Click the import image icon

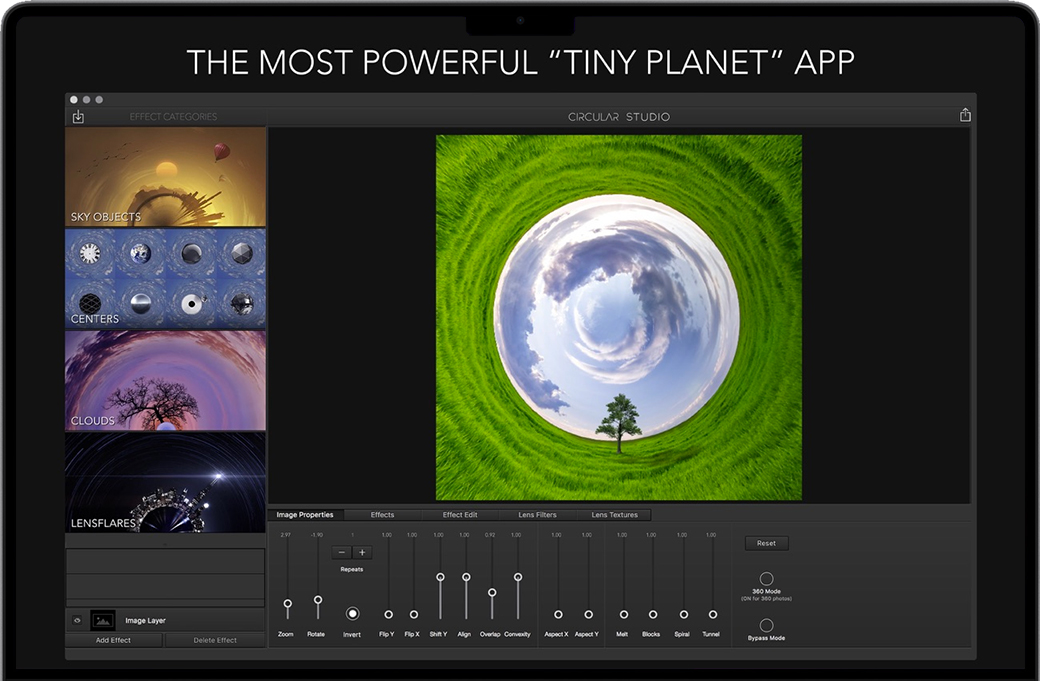pyautogui.click(x=78, y=117)
